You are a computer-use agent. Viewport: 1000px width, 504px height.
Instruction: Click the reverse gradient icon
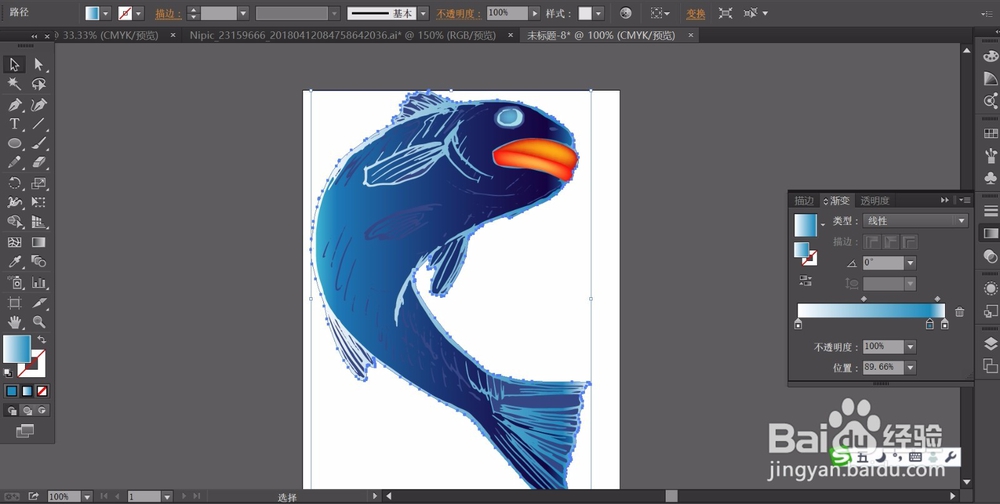(x=805, y=281)
